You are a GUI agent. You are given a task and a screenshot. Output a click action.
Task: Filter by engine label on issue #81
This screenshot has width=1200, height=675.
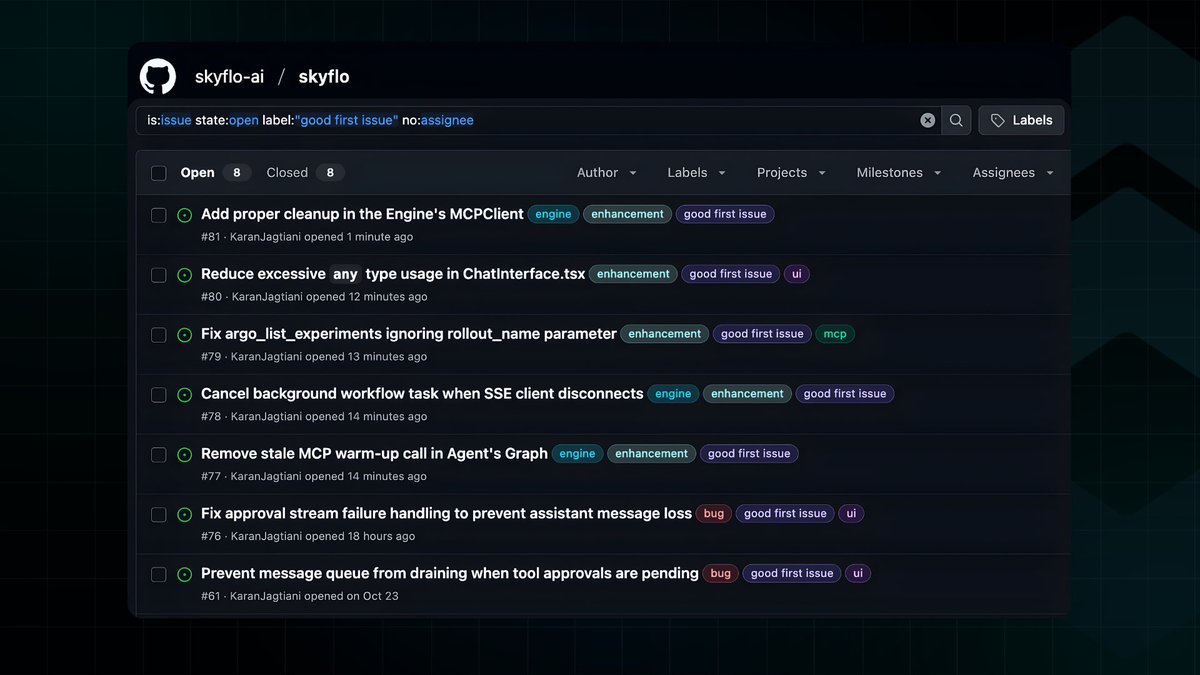click(x=553, y=214)
